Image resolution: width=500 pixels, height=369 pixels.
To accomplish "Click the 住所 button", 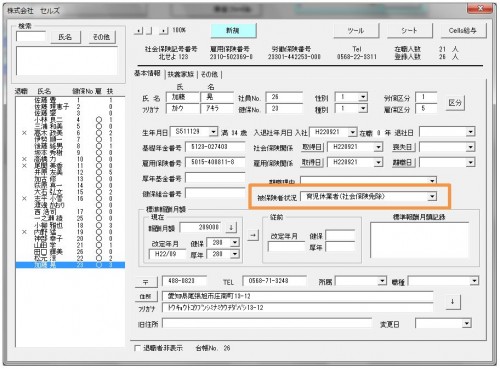I will coord(146,296).
